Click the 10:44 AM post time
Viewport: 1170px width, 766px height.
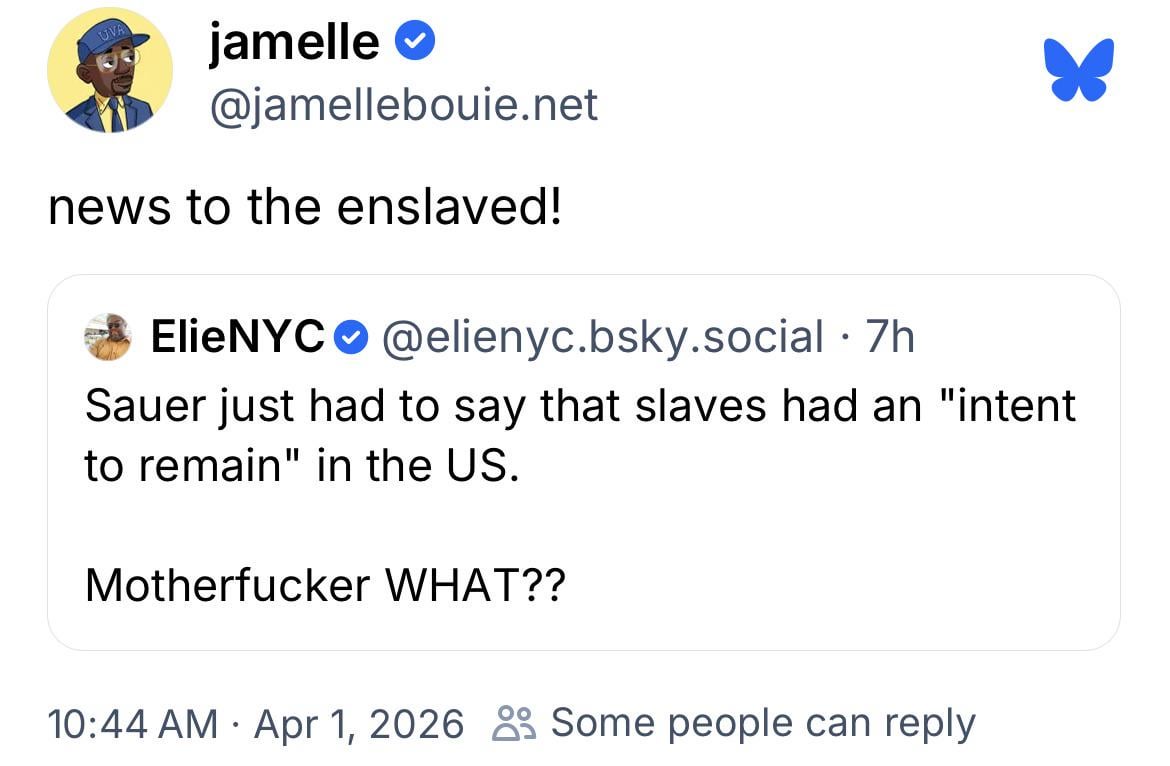tap(132, 722)
